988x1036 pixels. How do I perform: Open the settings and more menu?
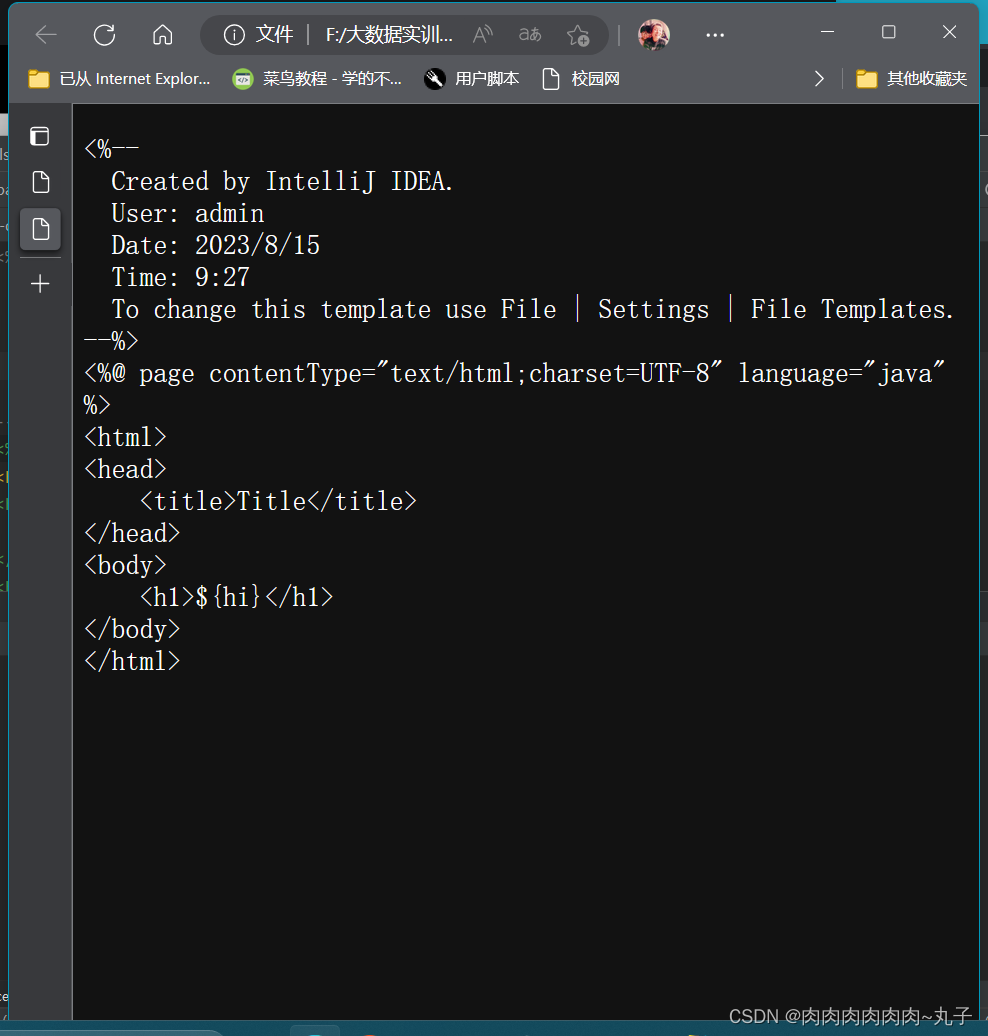click(x=714, y=34)
